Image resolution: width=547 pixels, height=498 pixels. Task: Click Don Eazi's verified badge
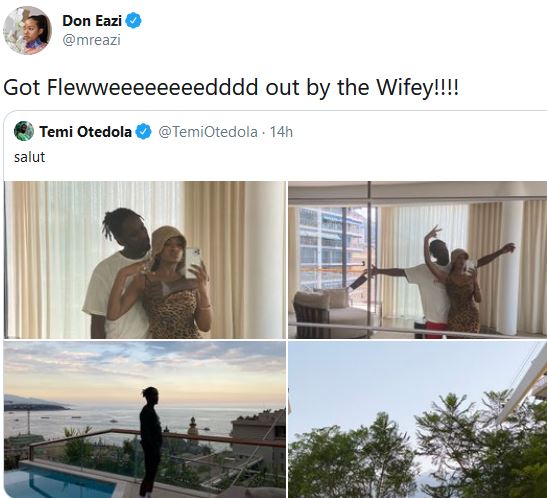(133, 21)
